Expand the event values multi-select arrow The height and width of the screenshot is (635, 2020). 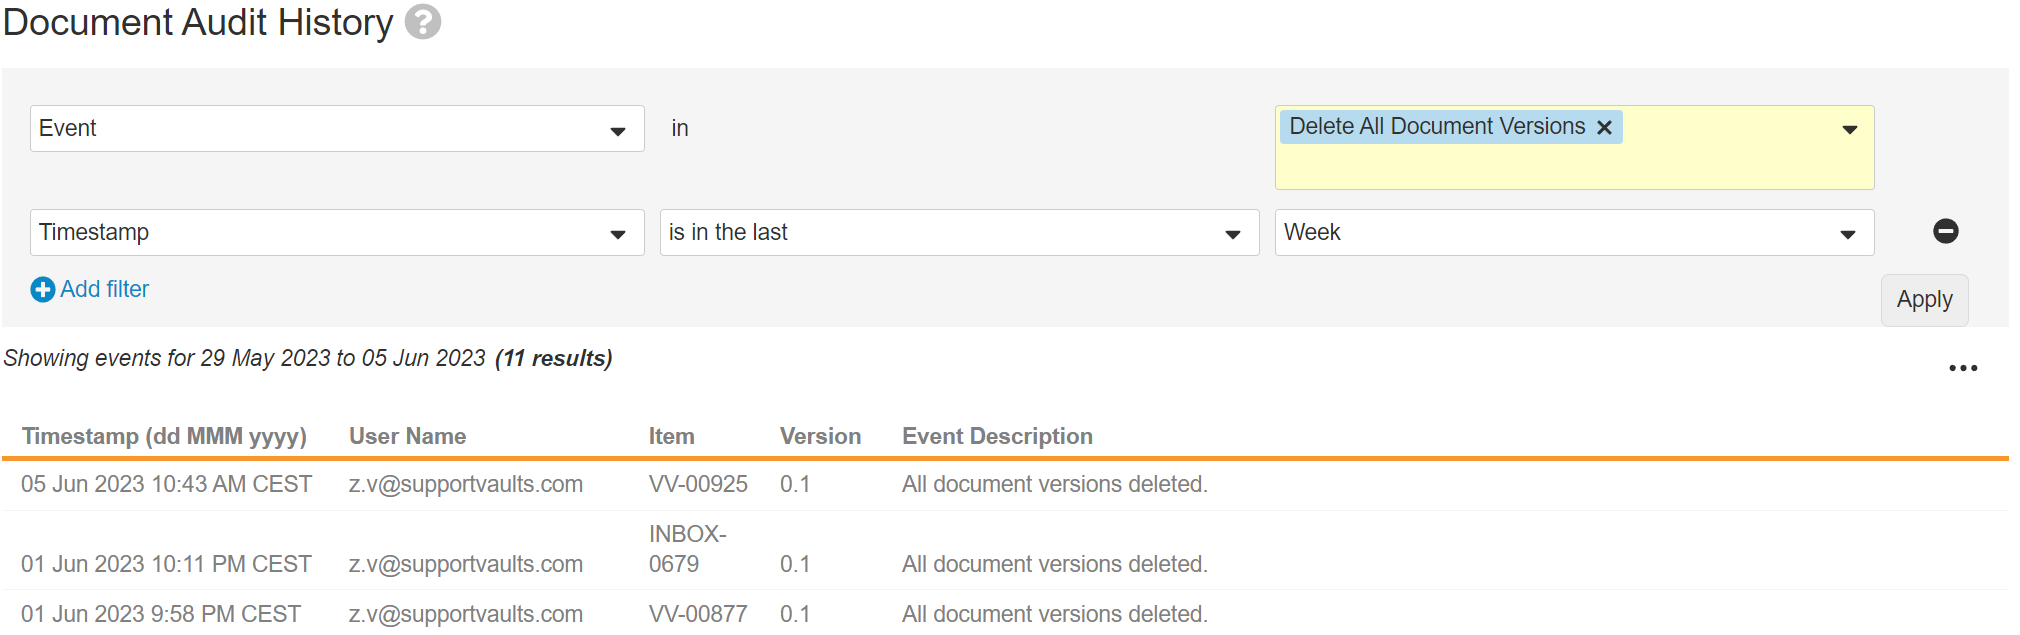pyautogui.click(x=1849, y=129)
